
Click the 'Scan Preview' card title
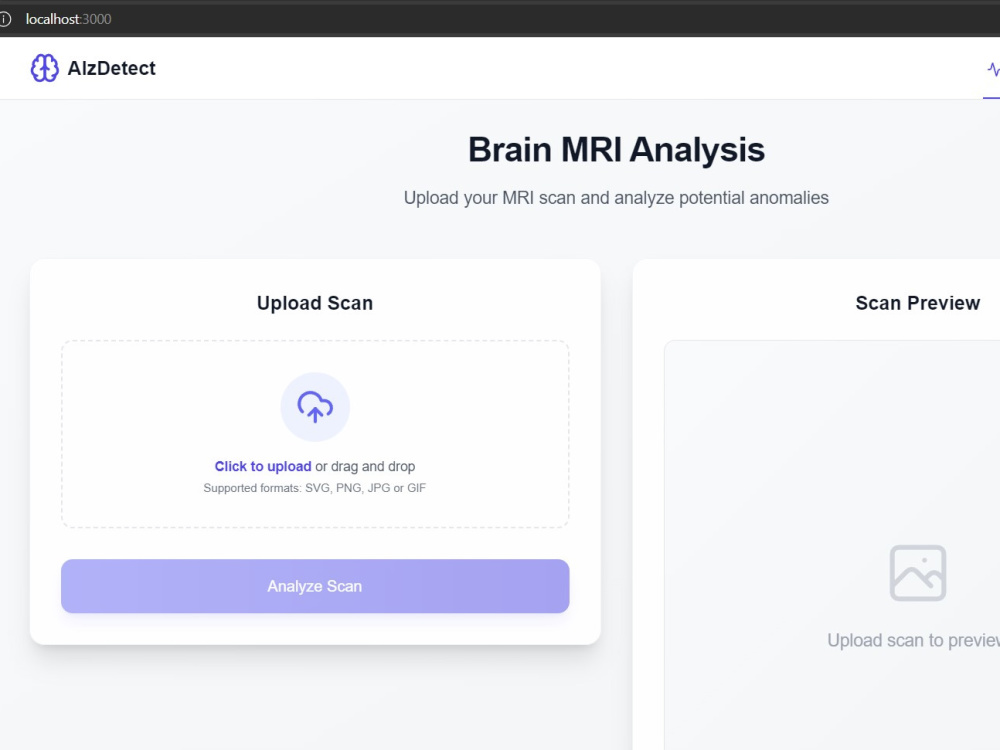(918, 303)
